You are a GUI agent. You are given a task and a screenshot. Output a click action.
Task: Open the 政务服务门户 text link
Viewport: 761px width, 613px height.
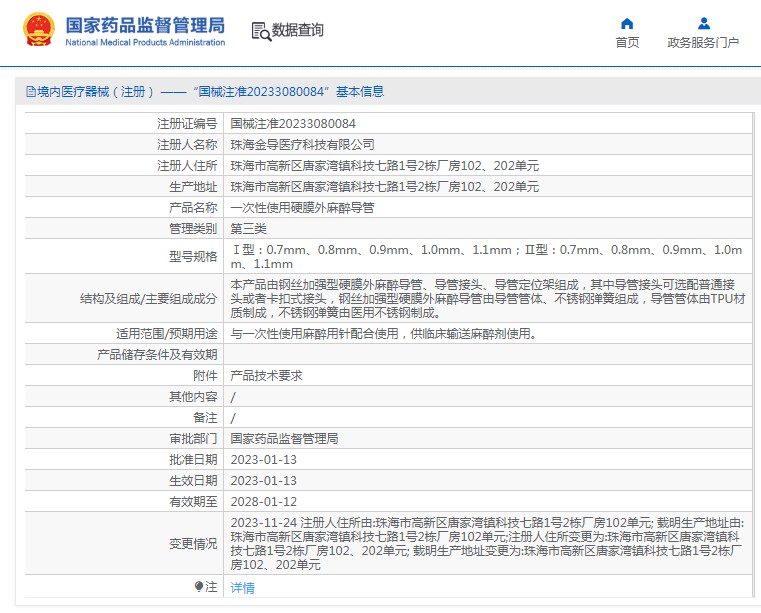coord(703,43)
